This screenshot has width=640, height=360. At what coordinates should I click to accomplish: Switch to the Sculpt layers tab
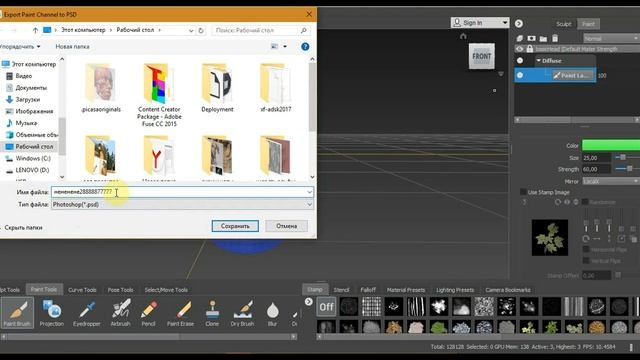pos(564,24)
